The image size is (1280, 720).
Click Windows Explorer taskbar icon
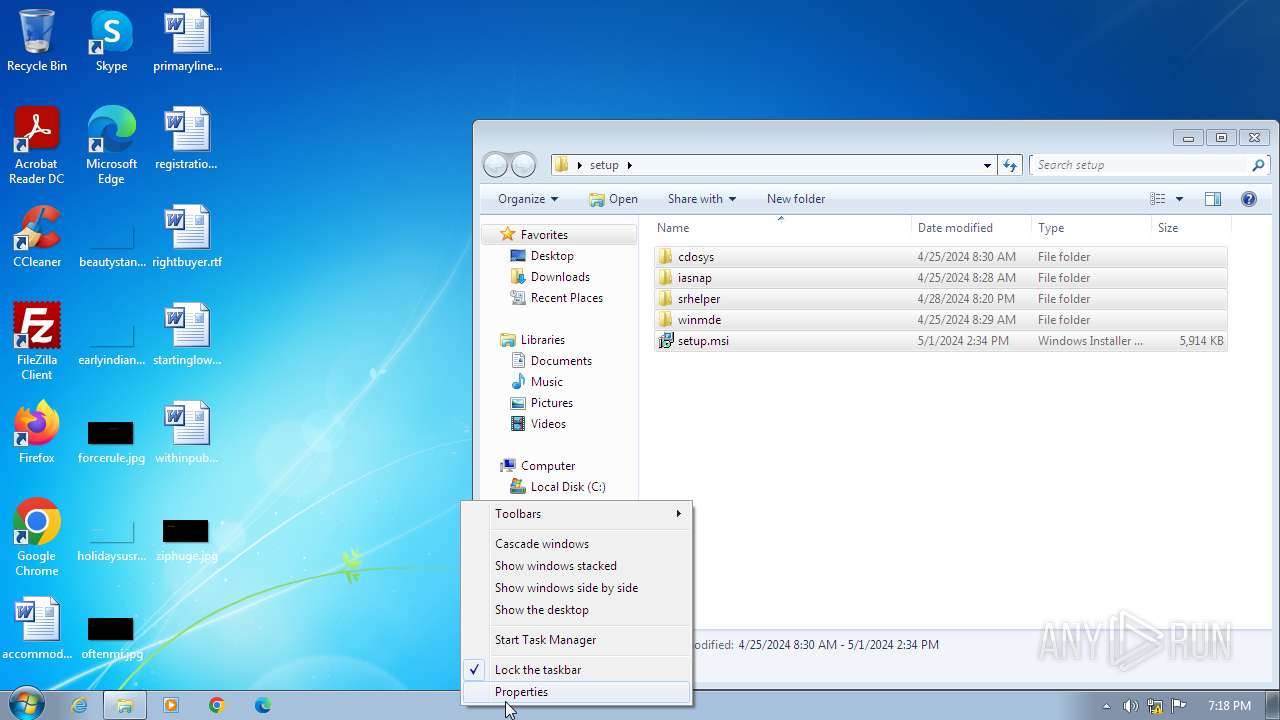[x=125, y=705]
